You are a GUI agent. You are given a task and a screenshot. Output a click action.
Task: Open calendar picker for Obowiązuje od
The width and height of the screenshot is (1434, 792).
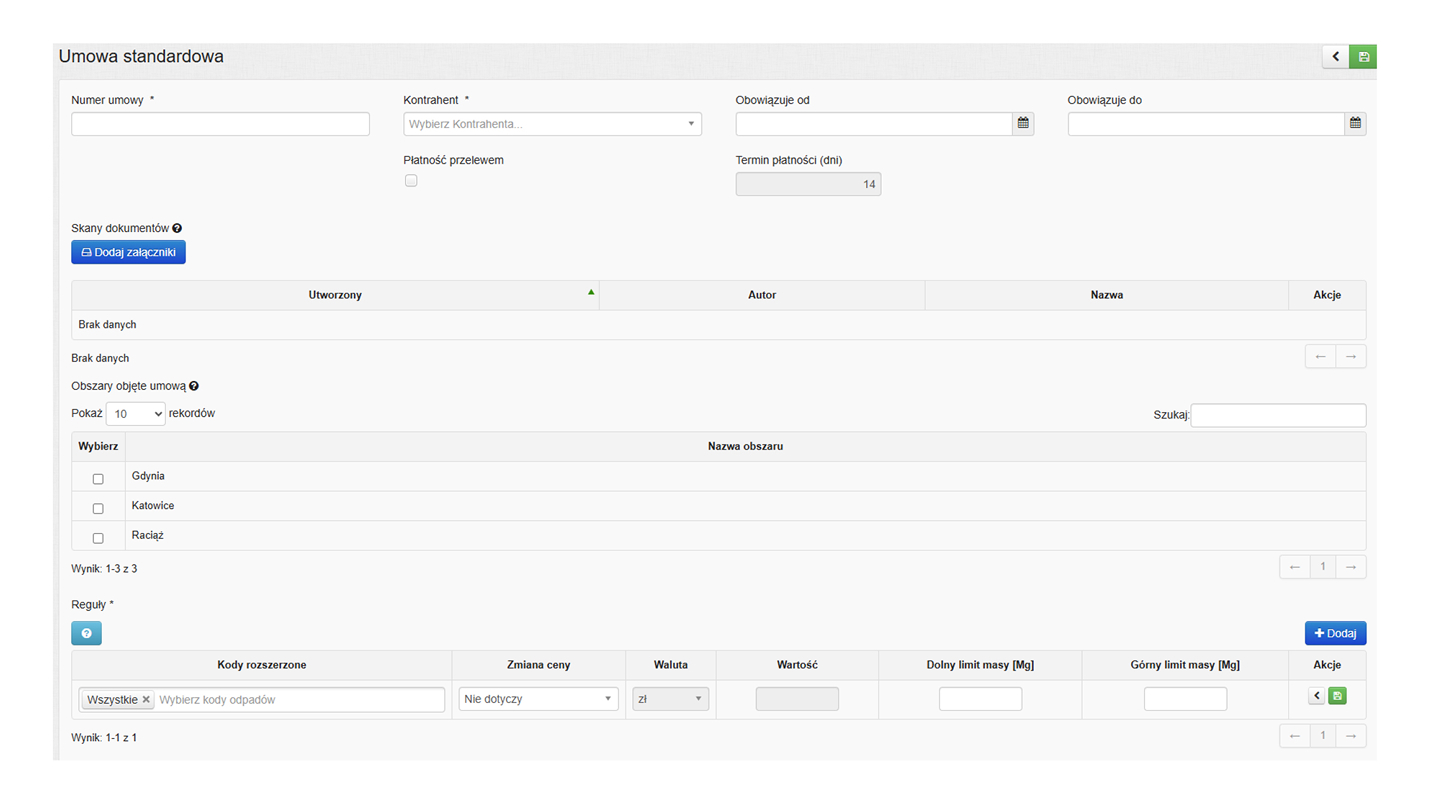pos(1022,124)
